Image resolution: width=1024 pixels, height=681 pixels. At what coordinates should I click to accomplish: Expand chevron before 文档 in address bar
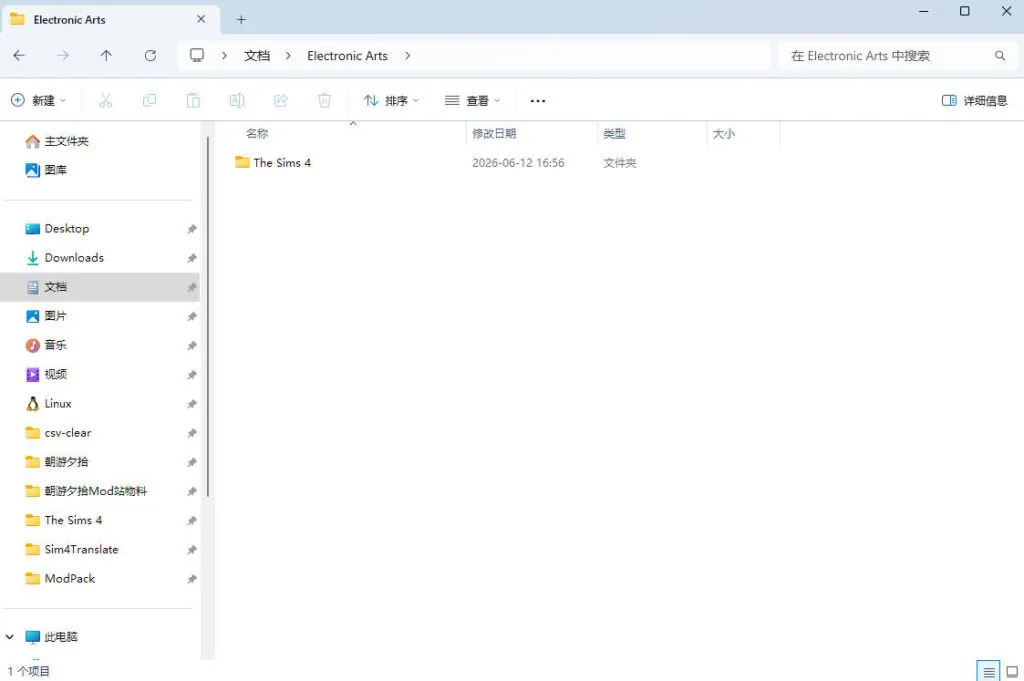(224, 55)
